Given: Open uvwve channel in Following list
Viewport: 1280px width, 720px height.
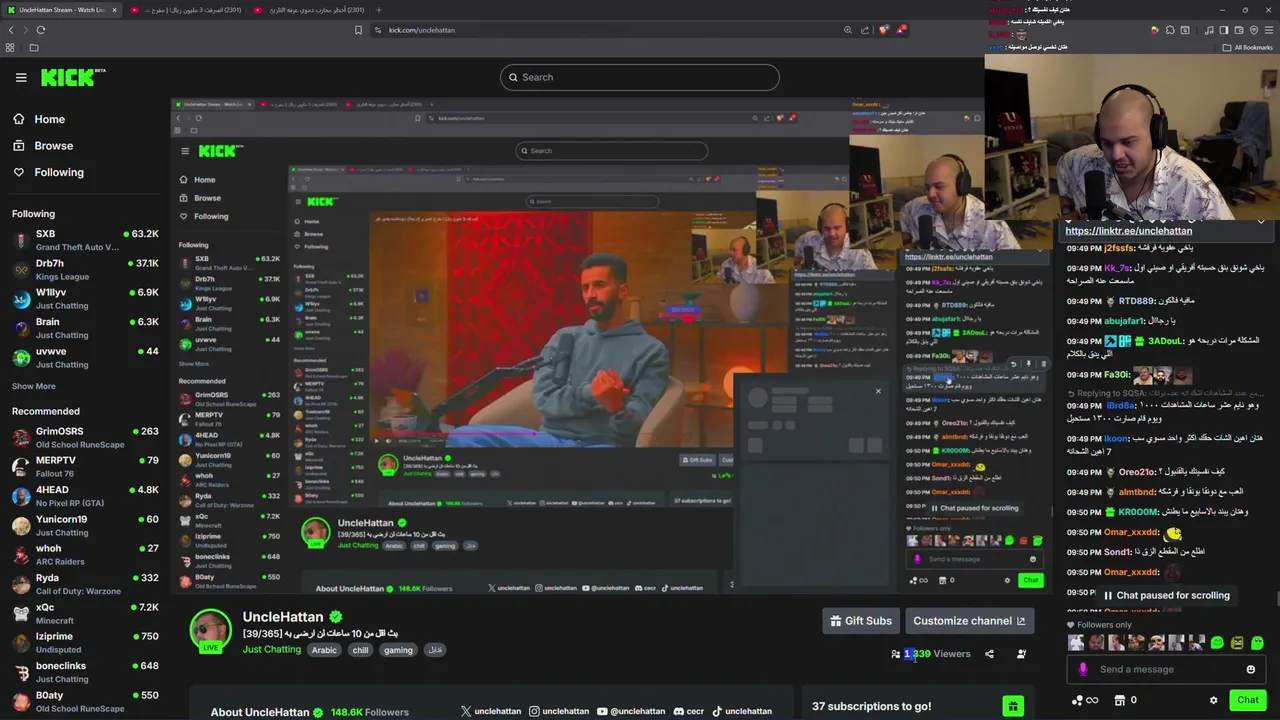Looking at the screenshot, I should click(x=85, y=357).
